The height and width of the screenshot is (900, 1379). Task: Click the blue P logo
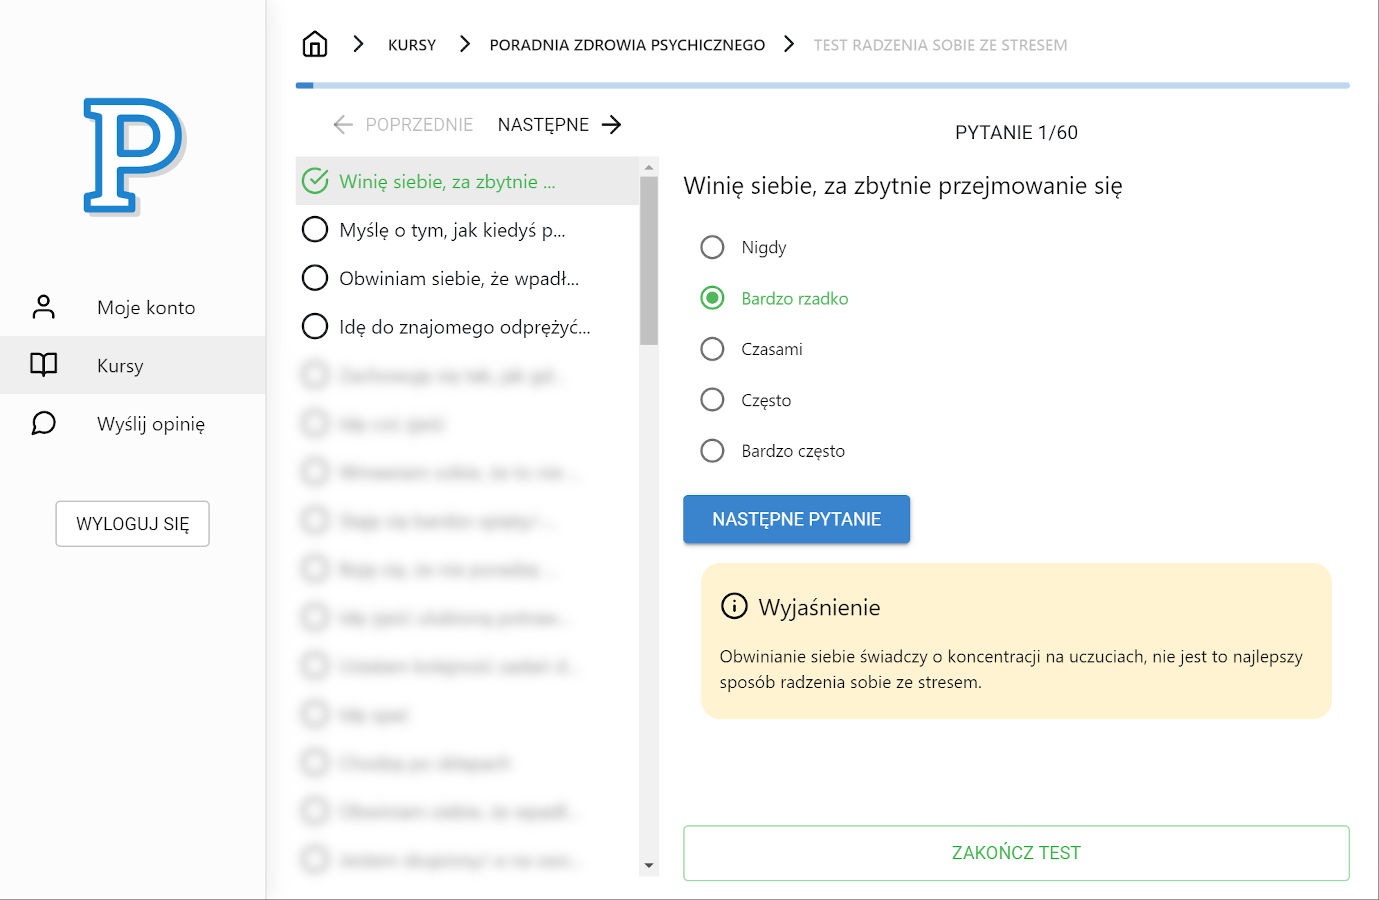click(x=134, y=156)
